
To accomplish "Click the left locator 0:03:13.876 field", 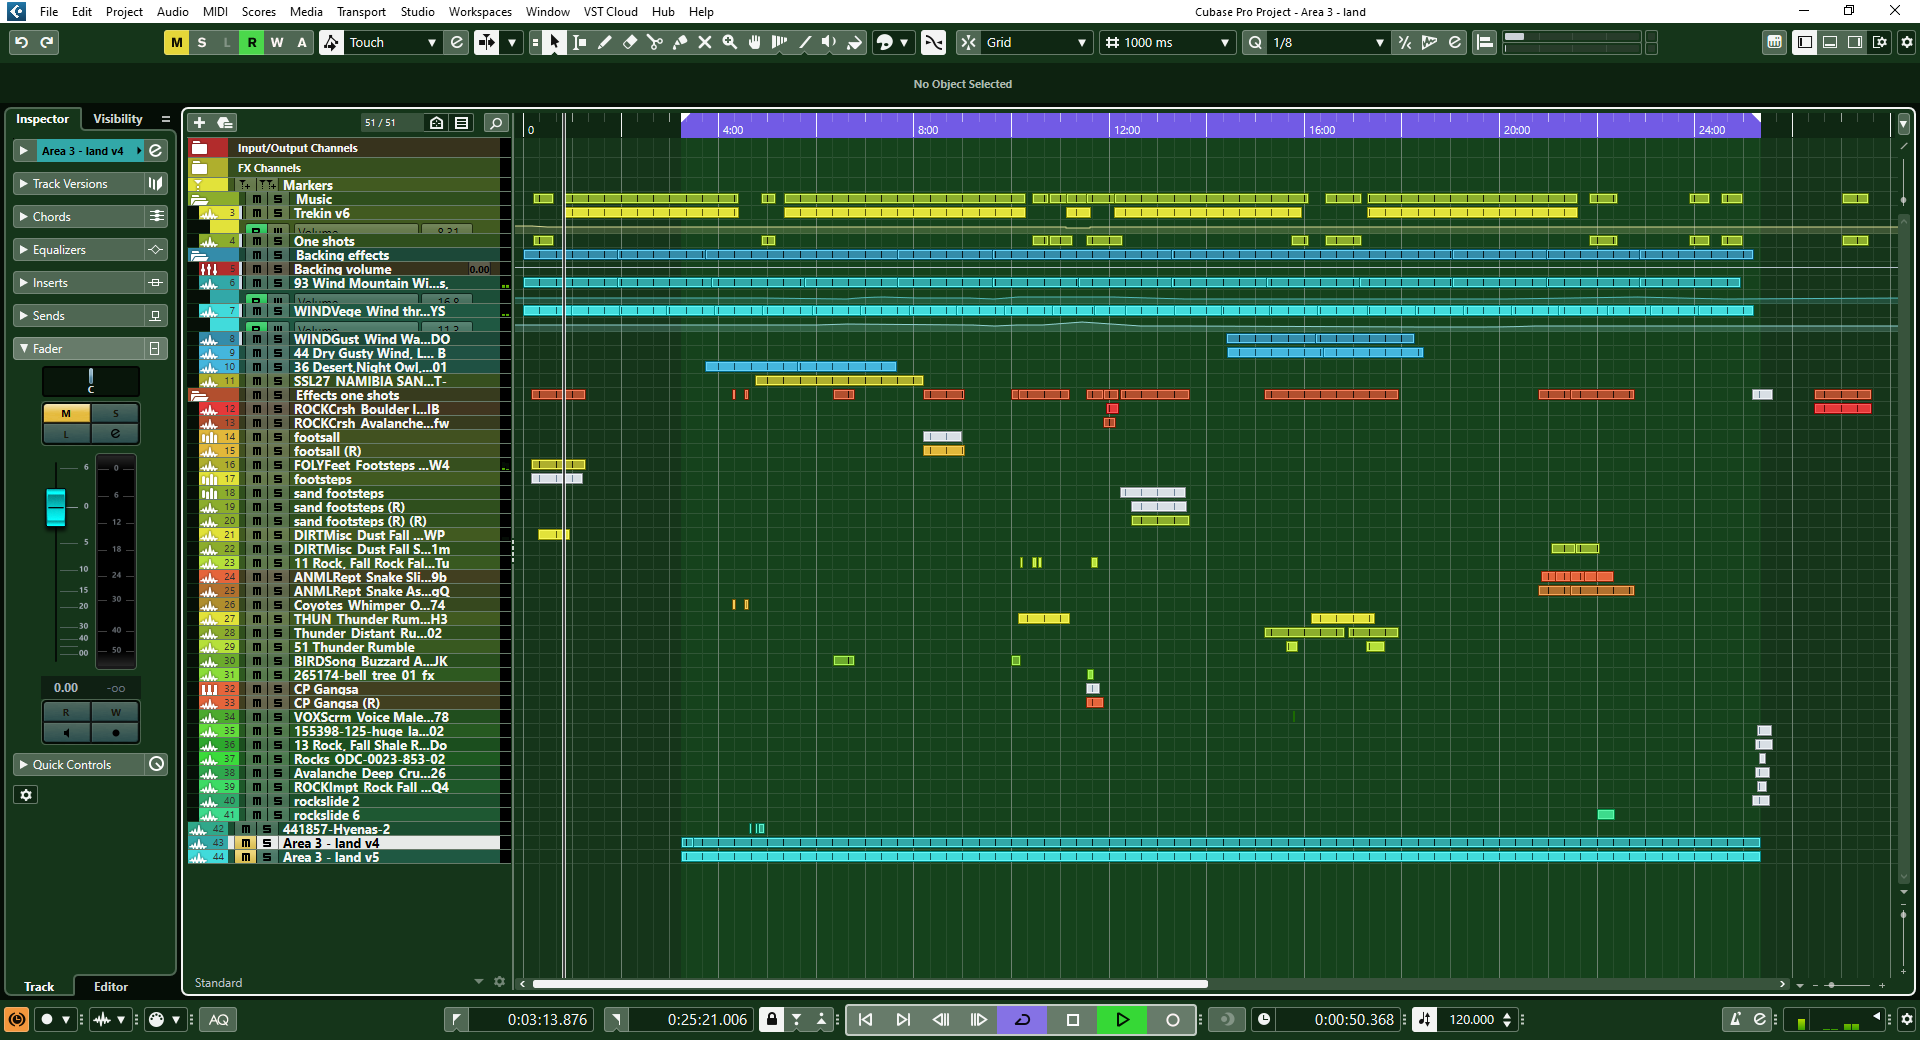I will tap(533, 1020).
